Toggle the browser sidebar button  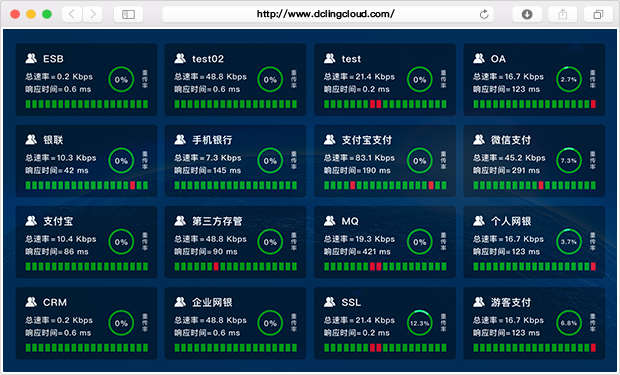pyautogui.click(x=128, y=15)
